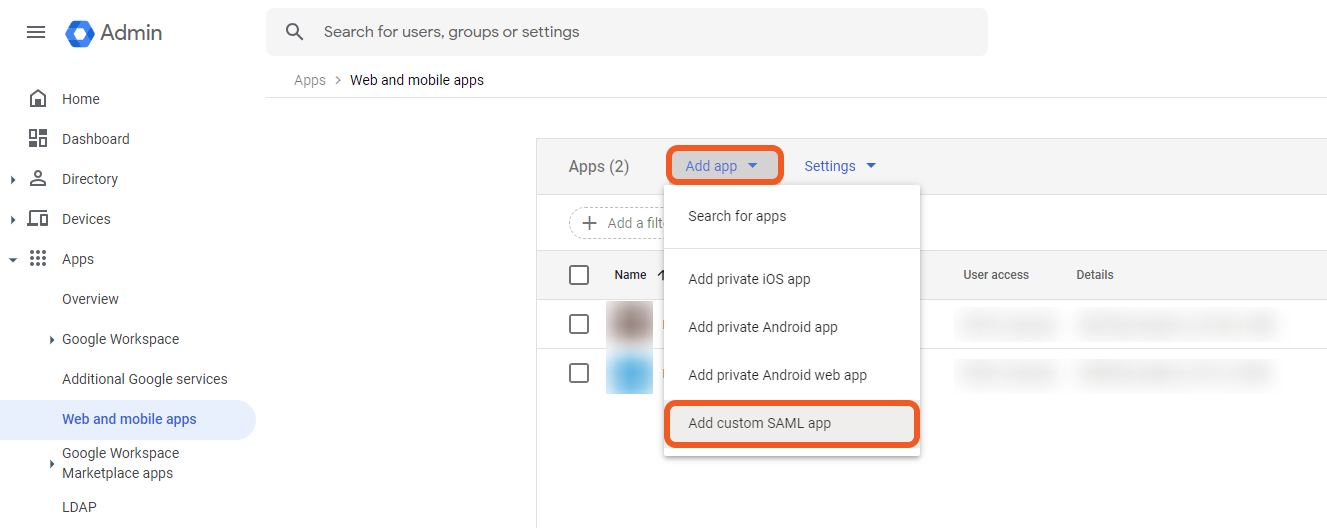Open the Settings dropdown
Image resolution: width=1327 pixels, height=528 pixels.
pos(840,166)
